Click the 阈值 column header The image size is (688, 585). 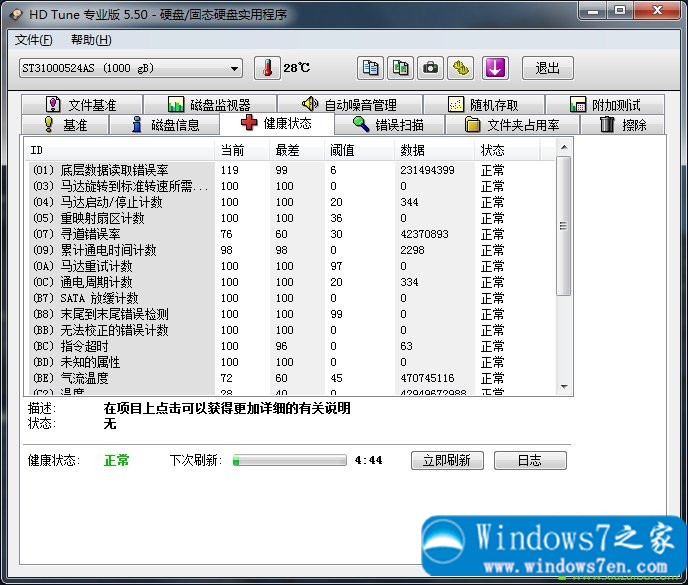pyautogui.click(x=341, y=150)
